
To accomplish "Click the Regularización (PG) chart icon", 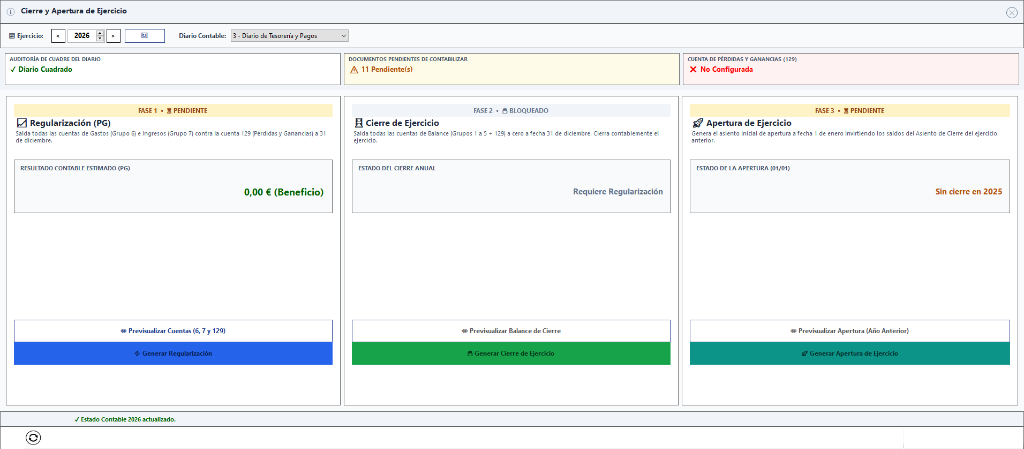I will (x=21, y=123).
